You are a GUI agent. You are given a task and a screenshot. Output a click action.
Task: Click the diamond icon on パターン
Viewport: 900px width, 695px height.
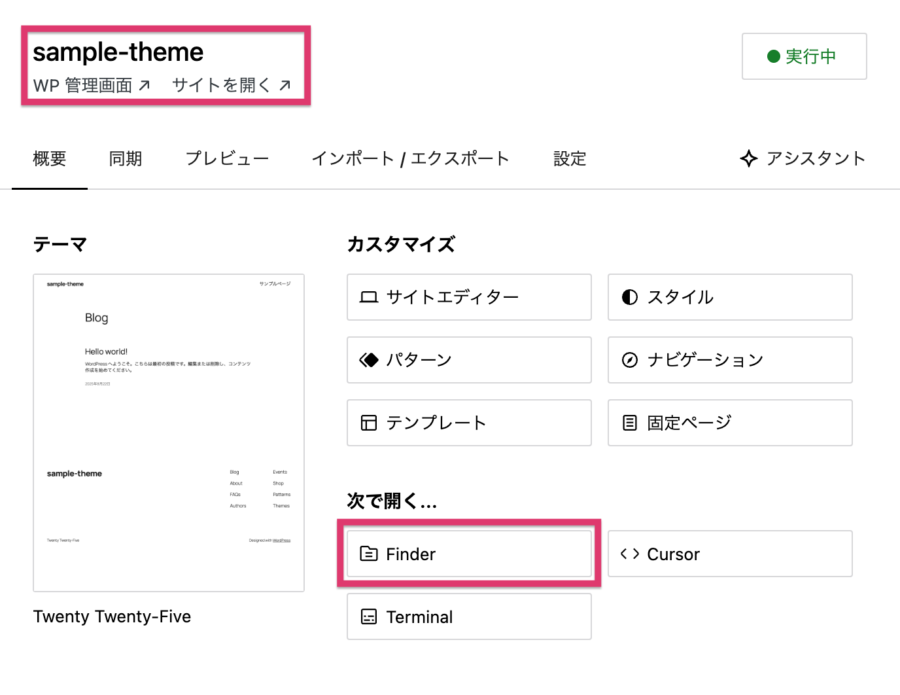coord(368,360)
